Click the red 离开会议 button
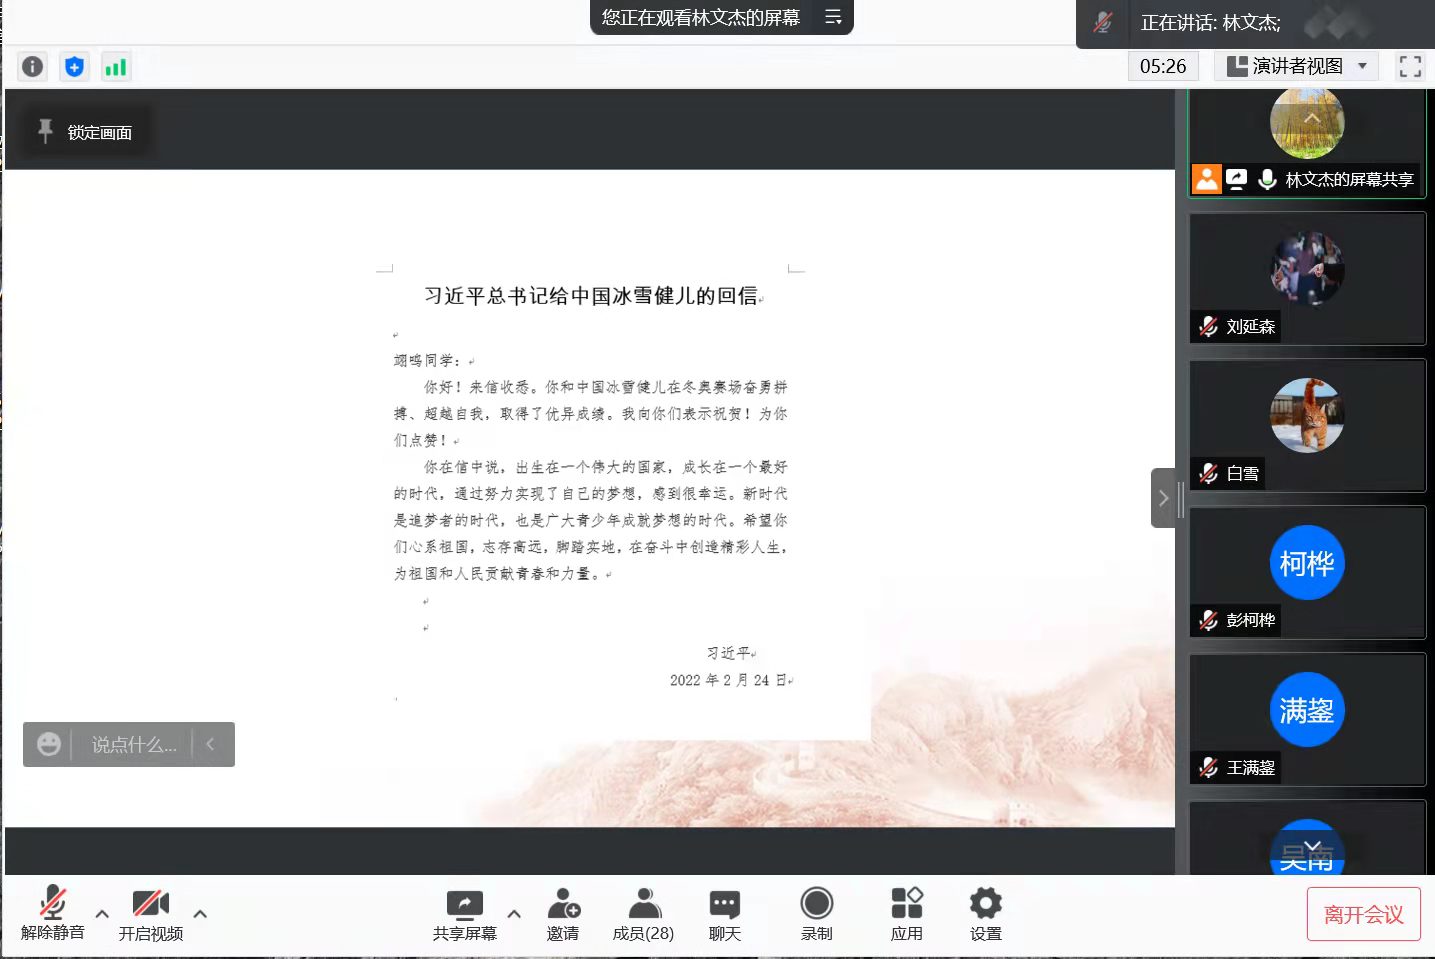1435x959 pixels. tap(1363, 914)
